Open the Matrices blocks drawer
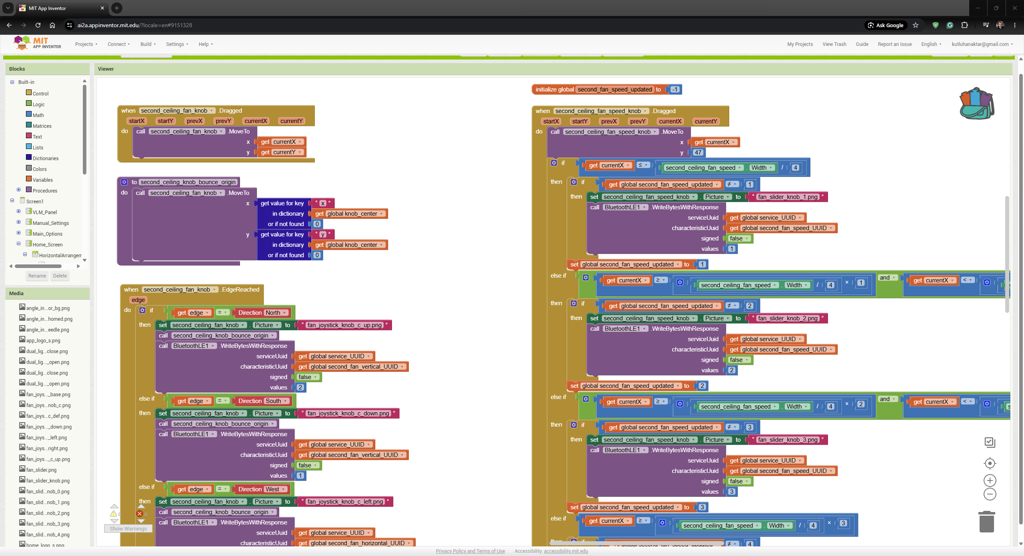This screenshot has width=1024, height=556. coord(39,125)
